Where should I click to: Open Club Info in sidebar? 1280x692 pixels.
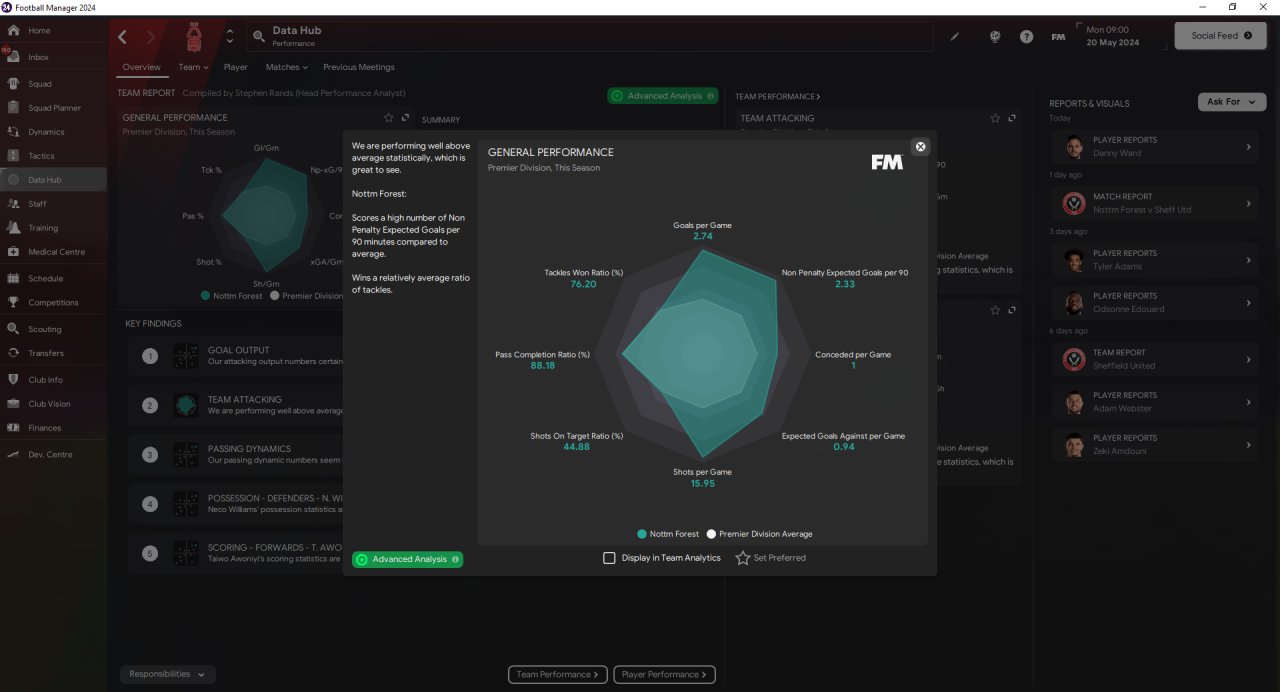[x=53, y=380]
